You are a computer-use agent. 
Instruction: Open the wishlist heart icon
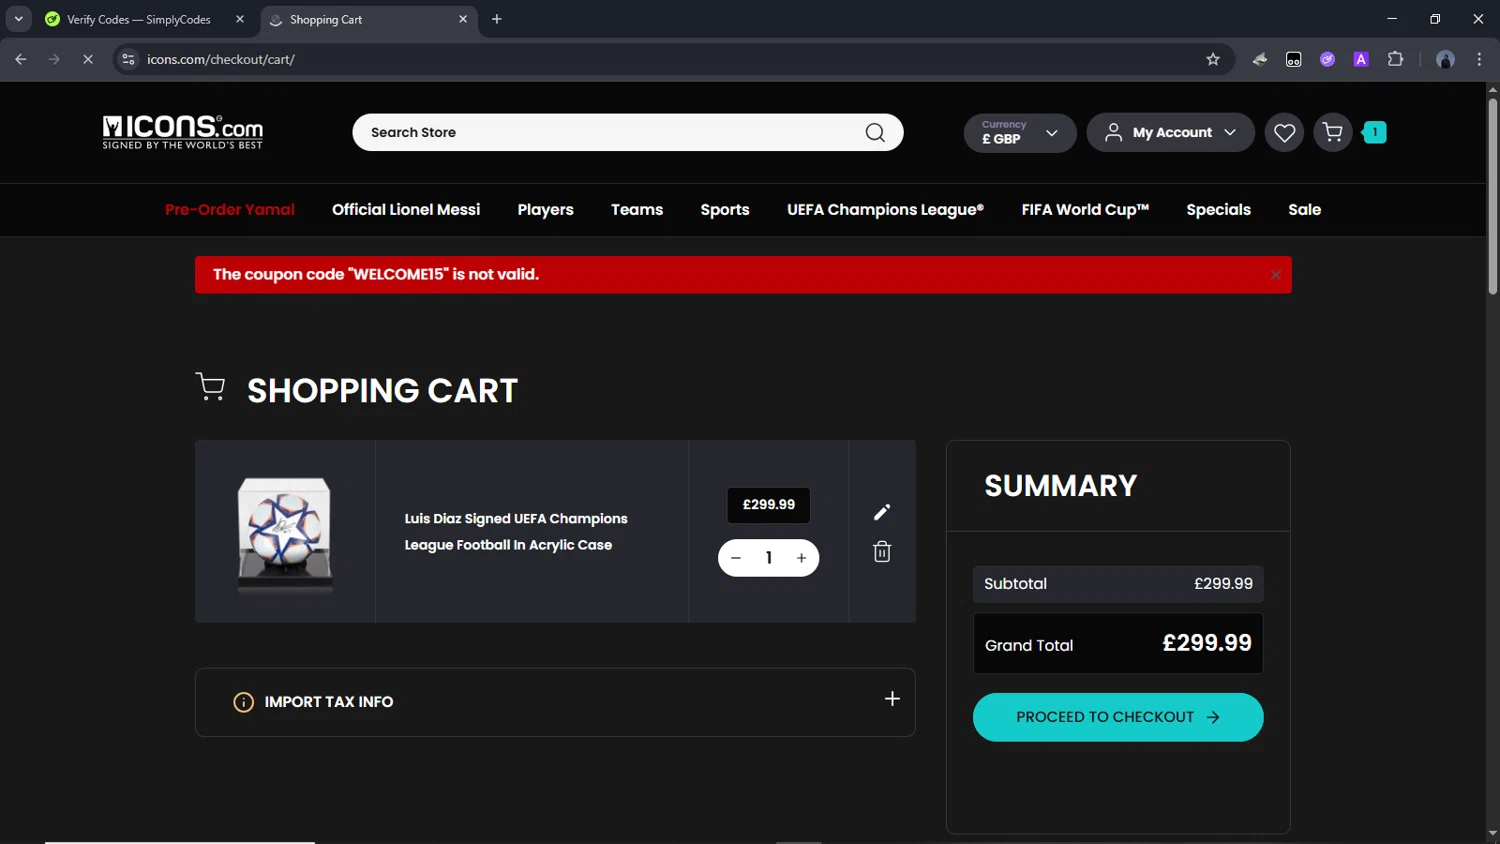click(x=1284, y=132)
